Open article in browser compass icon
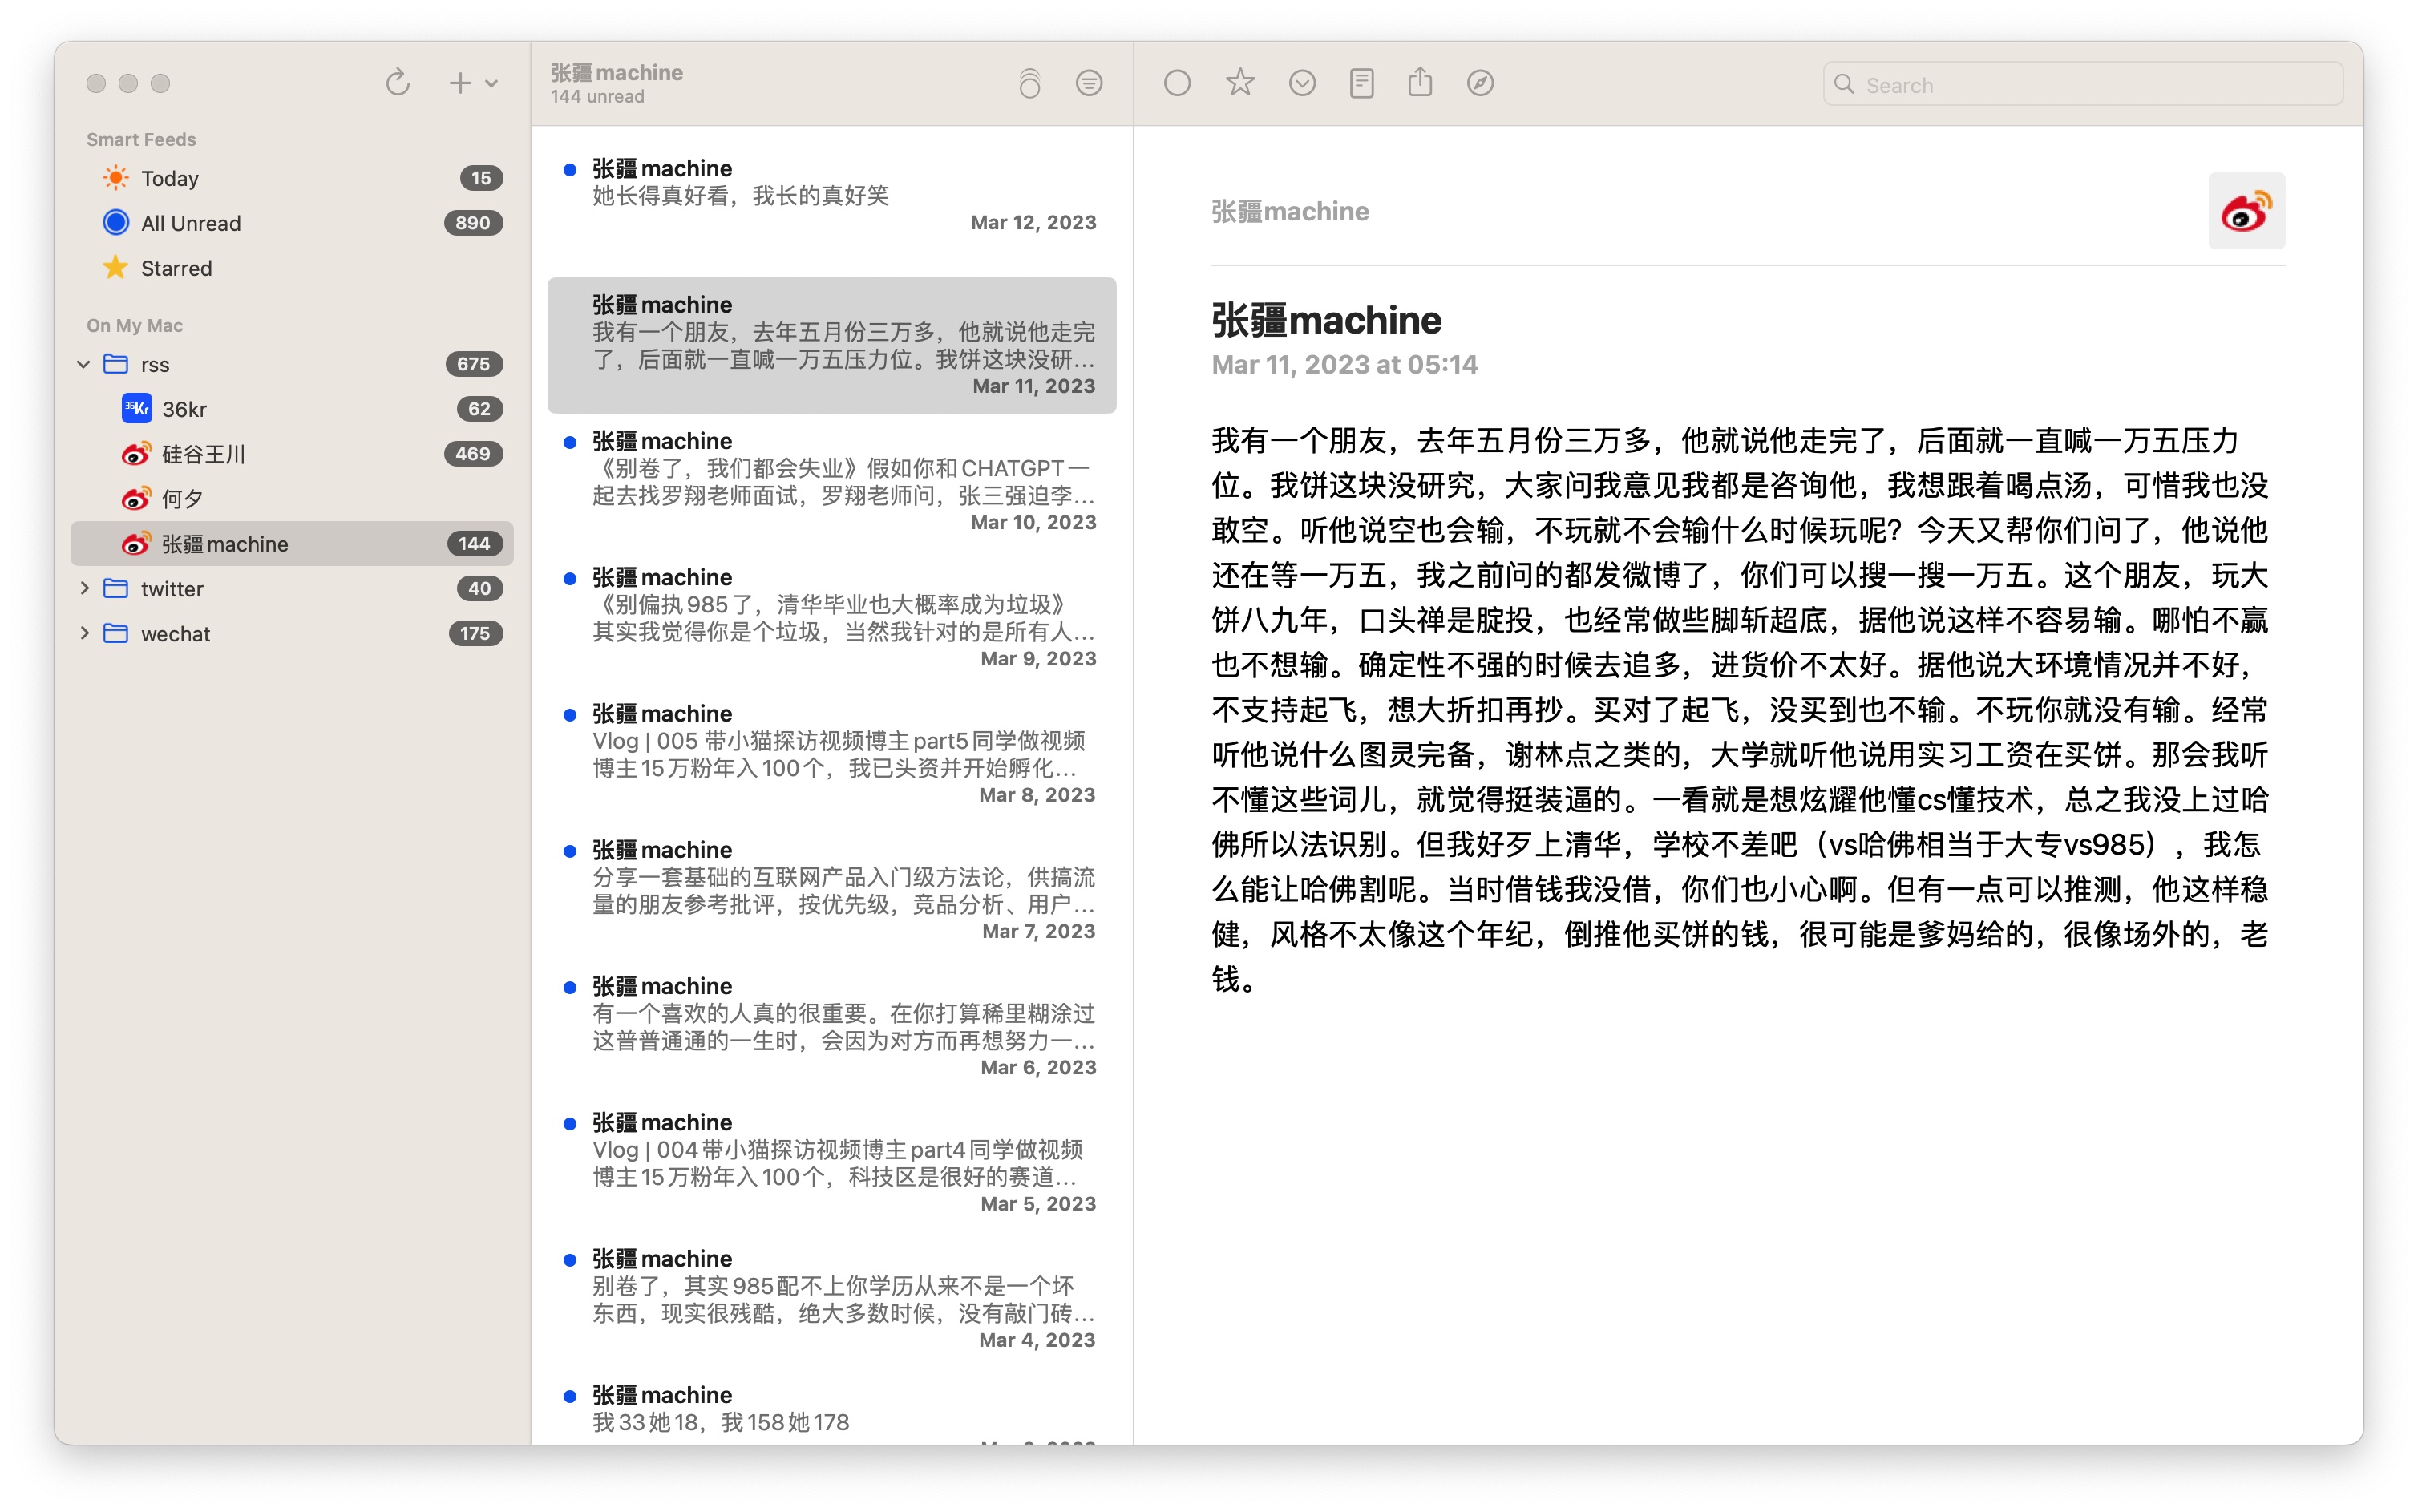 click(x=1480, y=83)
